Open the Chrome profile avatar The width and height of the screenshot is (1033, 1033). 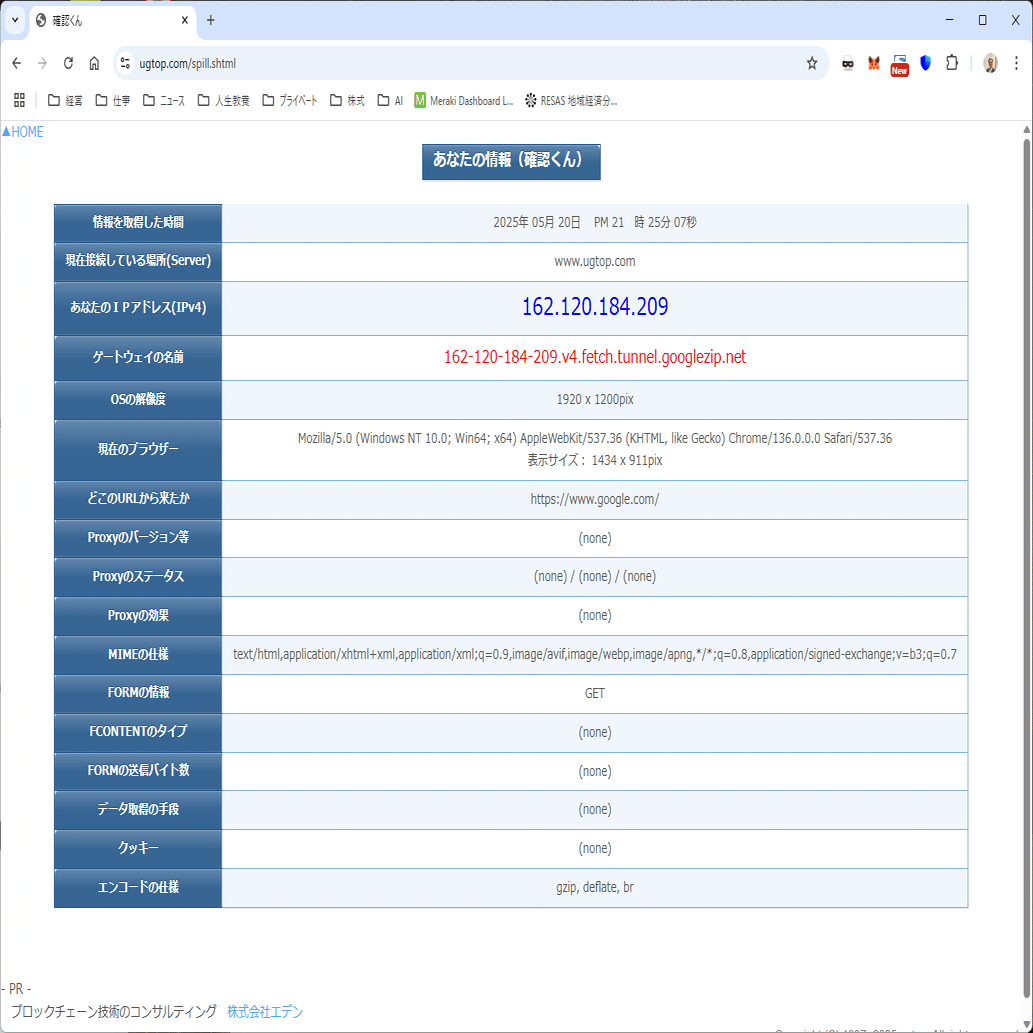990,63
